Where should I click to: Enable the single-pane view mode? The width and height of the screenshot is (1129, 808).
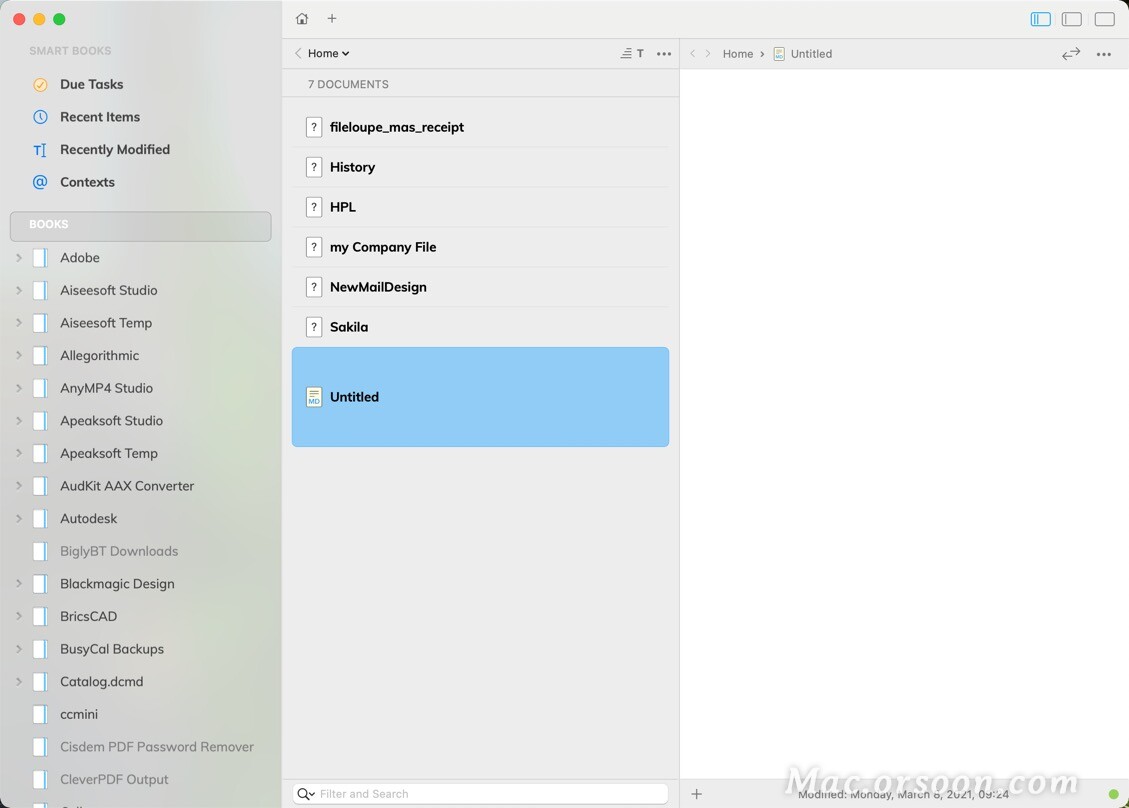coord(1103,19)
